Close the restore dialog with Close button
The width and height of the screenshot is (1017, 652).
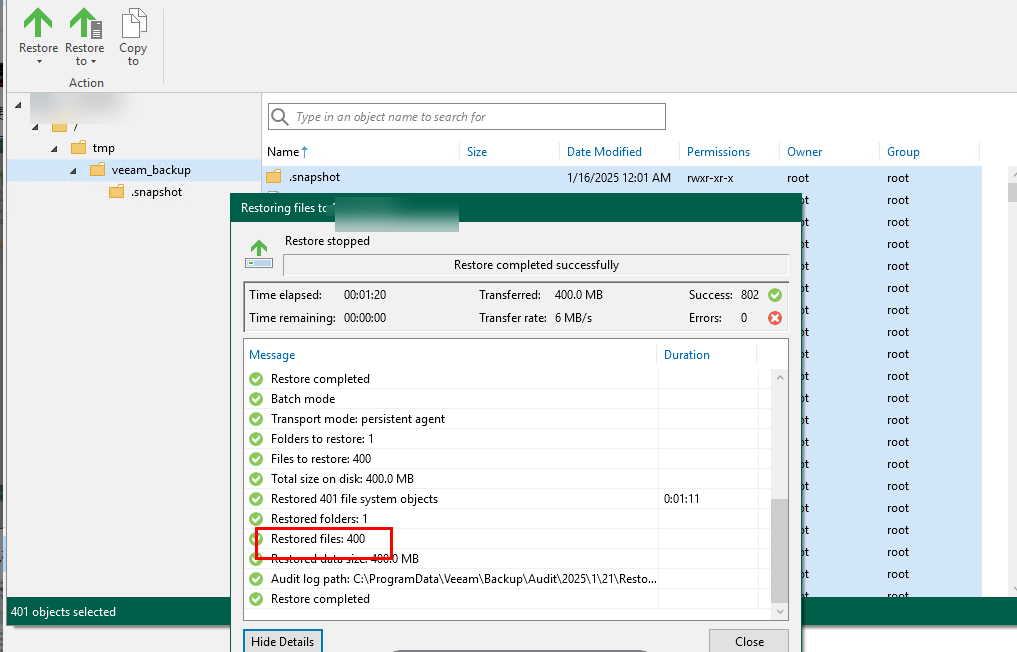748,641
